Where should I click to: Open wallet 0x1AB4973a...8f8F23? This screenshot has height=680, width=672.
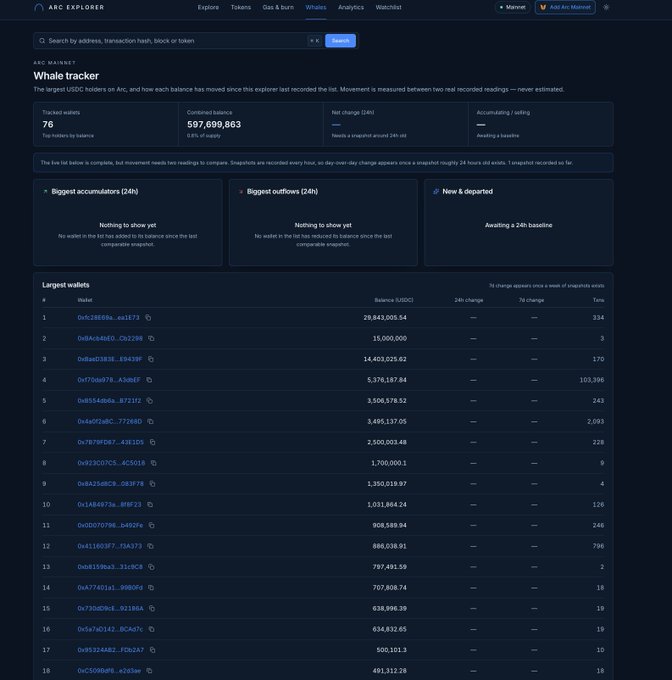(x=109, y=504)
